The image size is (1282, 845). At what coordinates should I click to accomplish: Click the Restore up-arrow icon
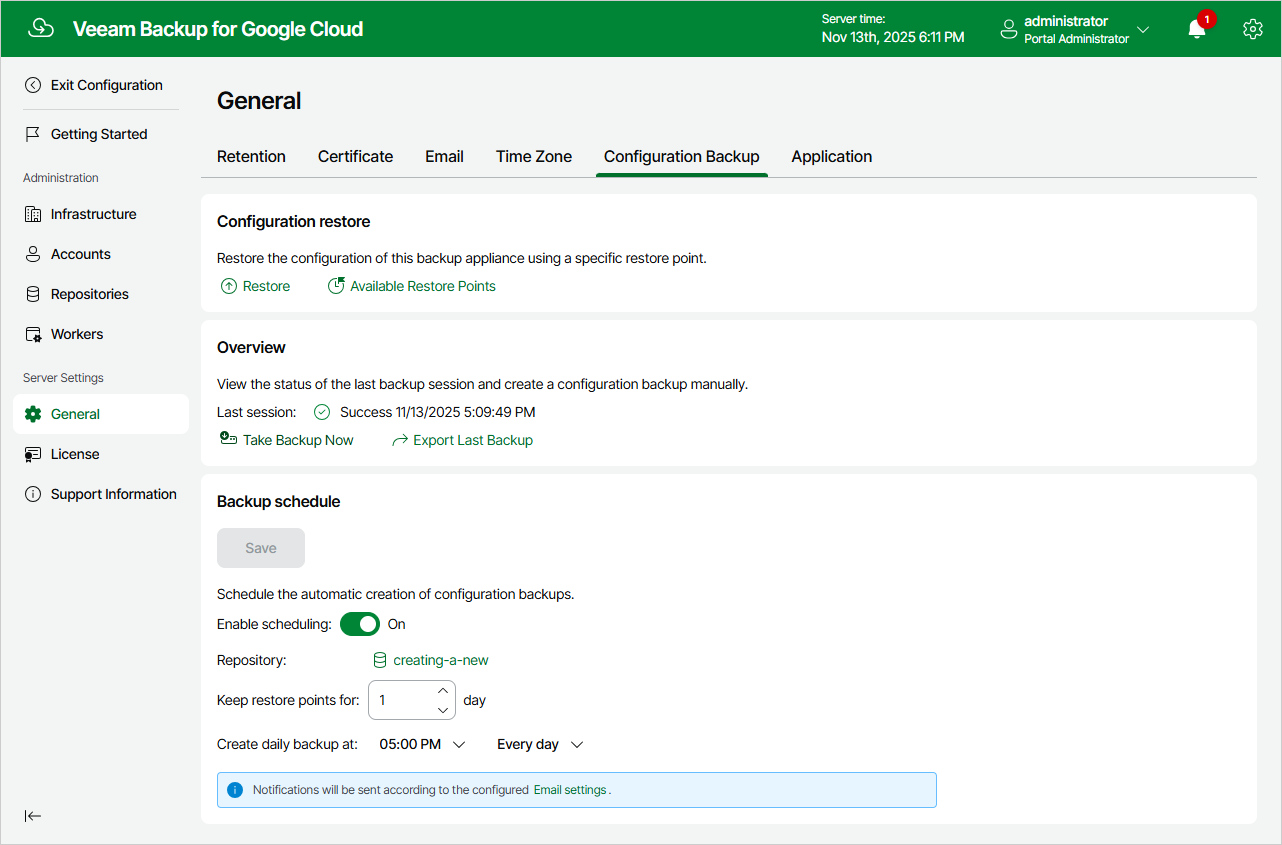(229, 286)
